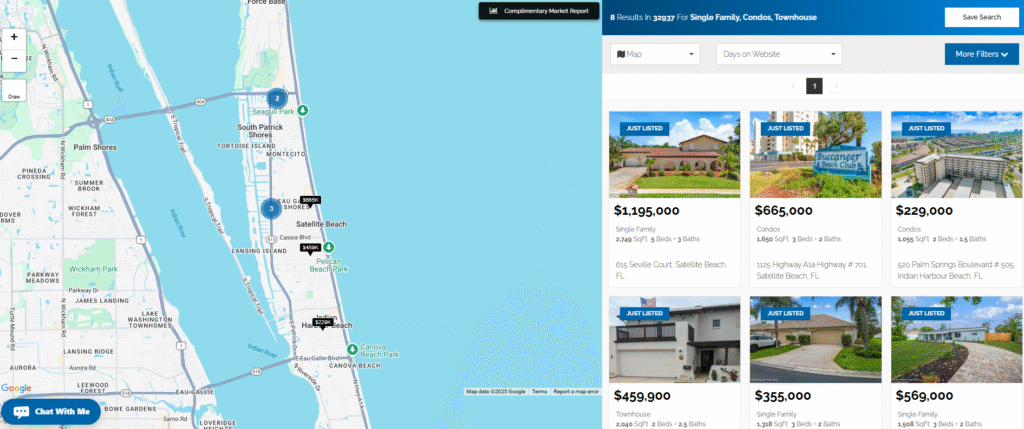This screenshot has height=429, width=1024.
Task: Click Terms link on map footer
Action: click(x=539, y=392)
